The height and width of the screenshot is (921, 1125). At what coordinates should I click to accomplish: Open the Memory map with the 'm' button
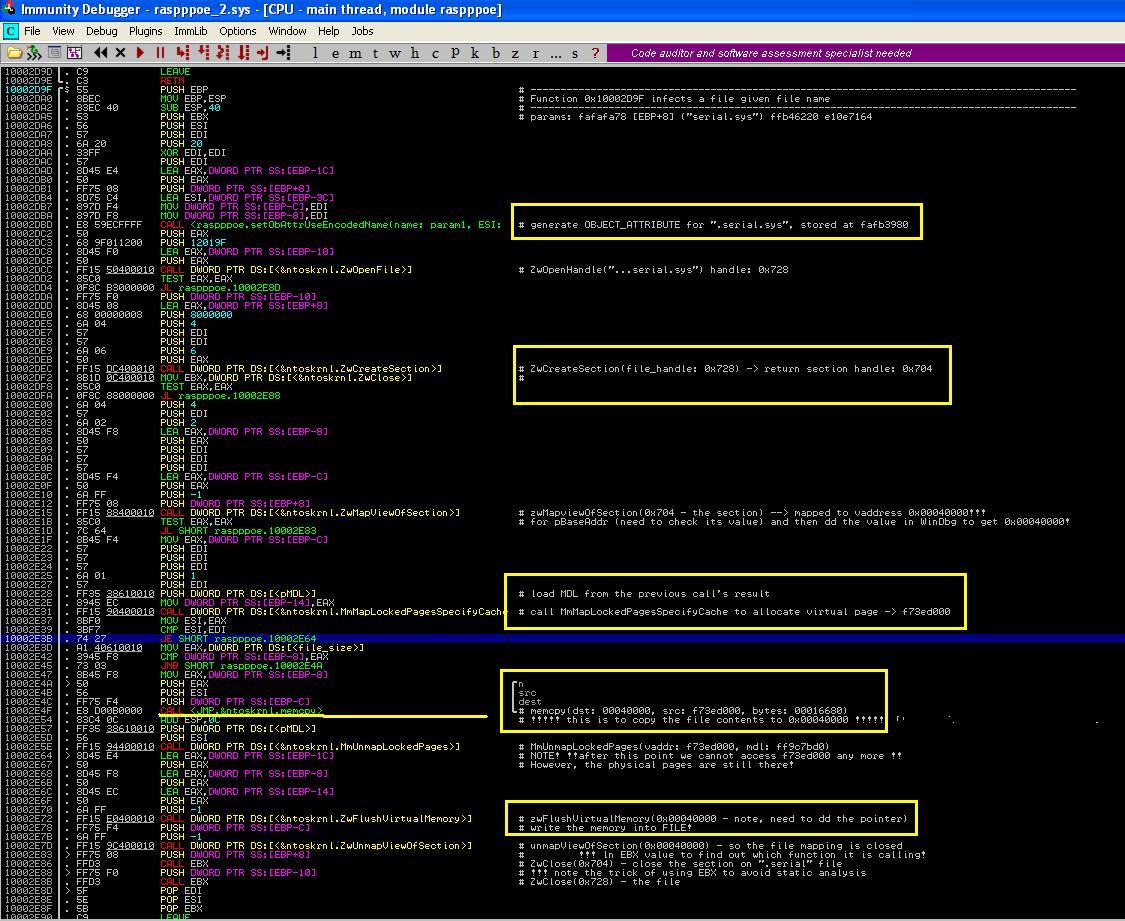point(355,54)
